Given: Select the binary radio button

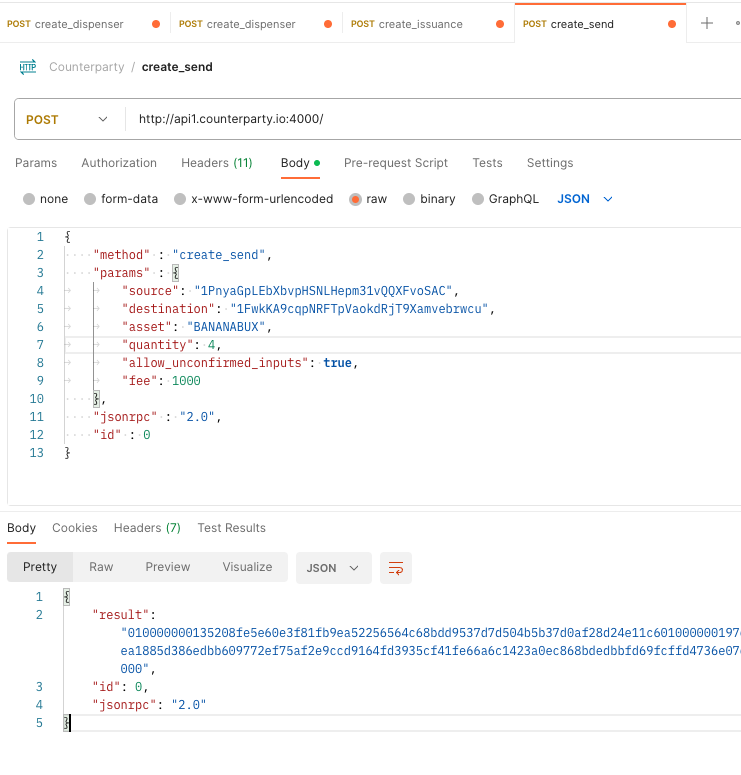Looking at the screenshot, I should pos(409,199).
